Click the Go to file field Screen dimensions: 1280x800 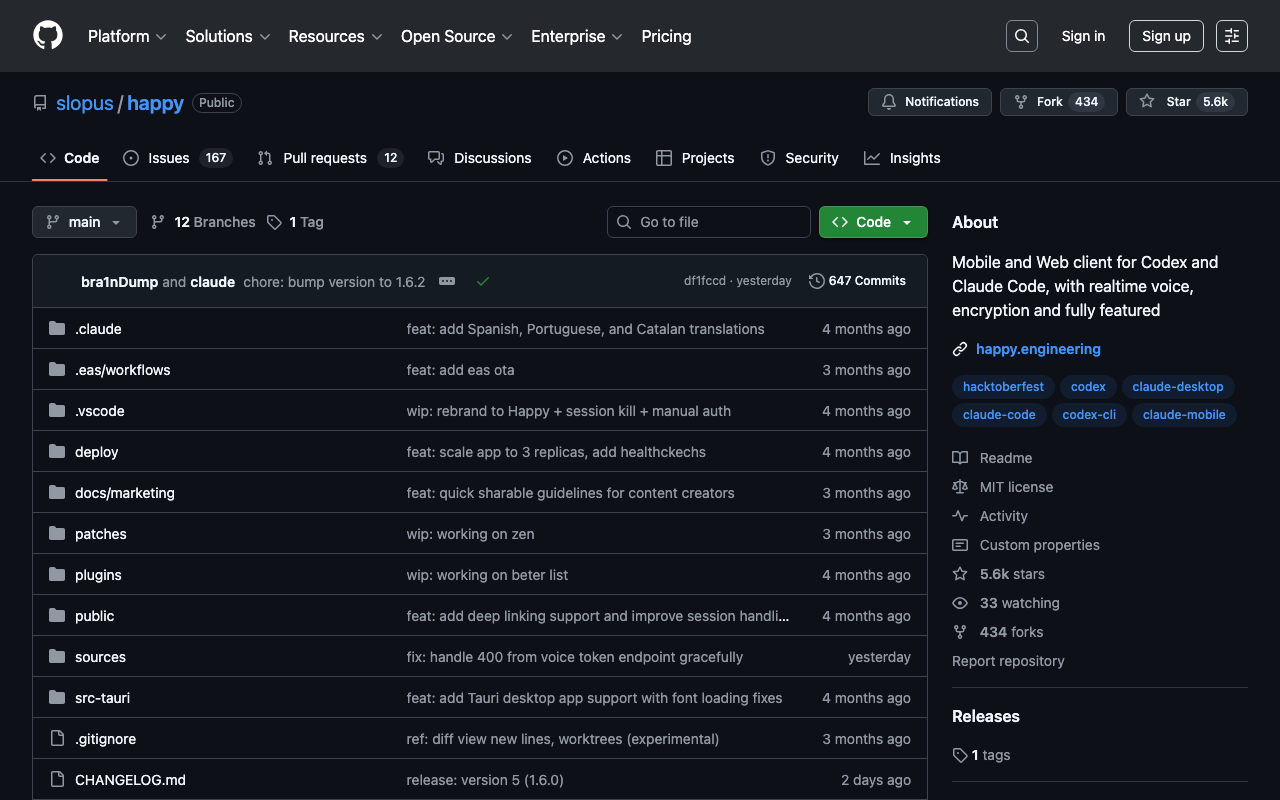709,222
